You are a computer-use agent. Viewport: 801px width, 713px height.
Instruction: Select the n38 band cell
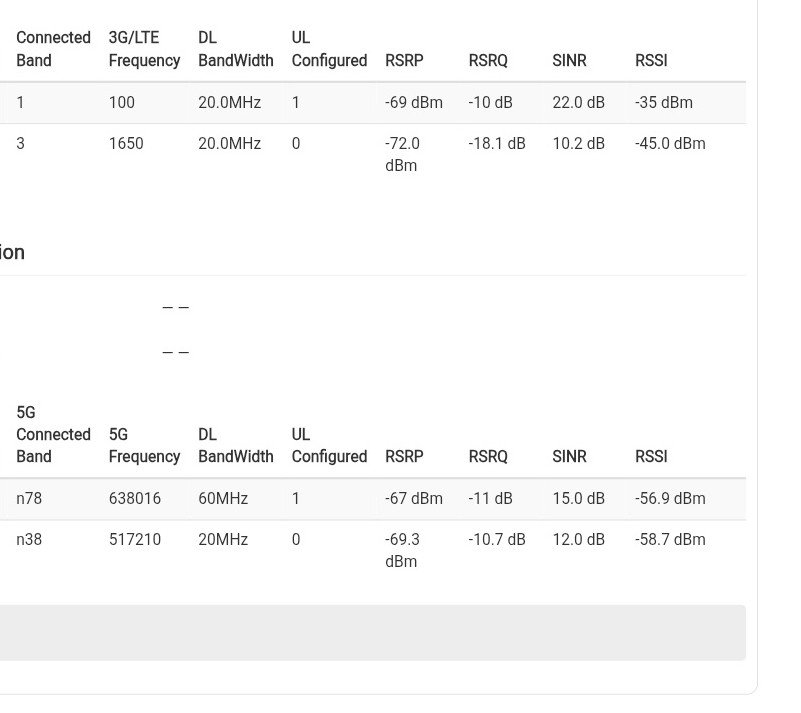click(x=29, y=539)
